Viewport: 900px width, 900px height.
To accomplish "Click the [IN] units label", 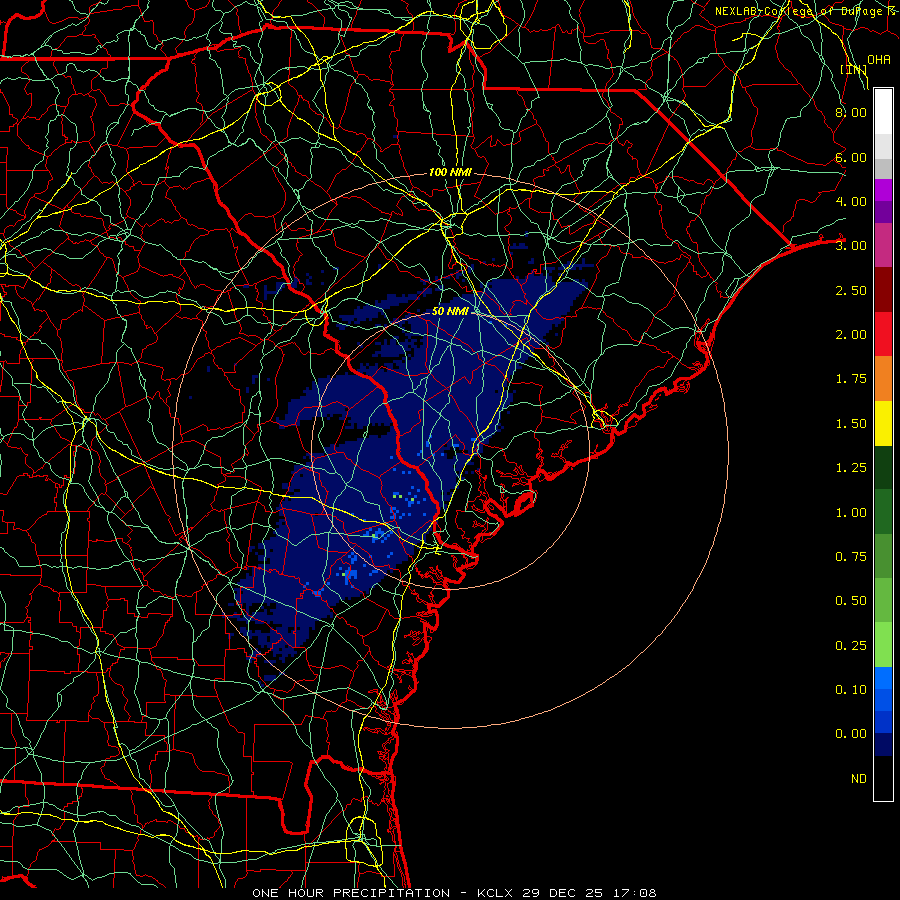I will (x=853, y=70).
